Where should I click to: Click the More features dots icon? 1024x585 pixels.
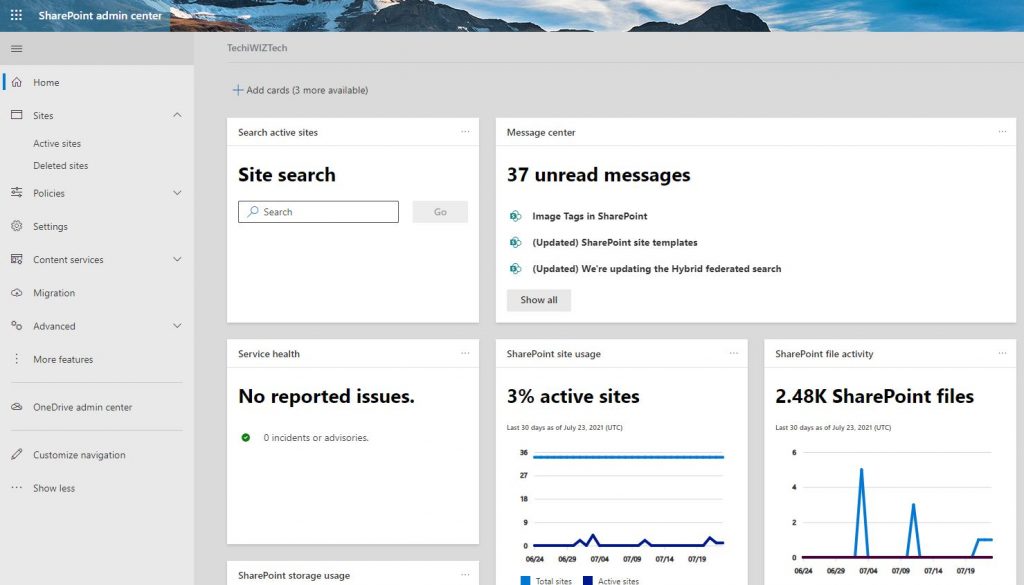(17, 359)
